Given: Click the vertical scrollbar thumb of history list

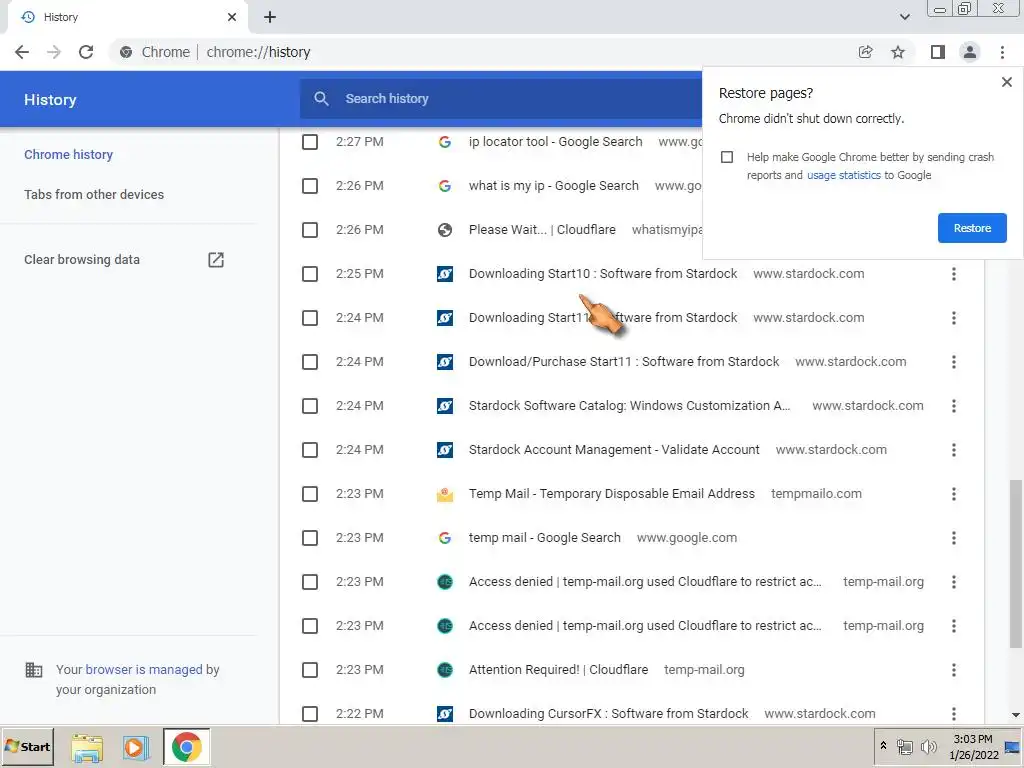Looking at the screenshot, I should [1015, 564].
